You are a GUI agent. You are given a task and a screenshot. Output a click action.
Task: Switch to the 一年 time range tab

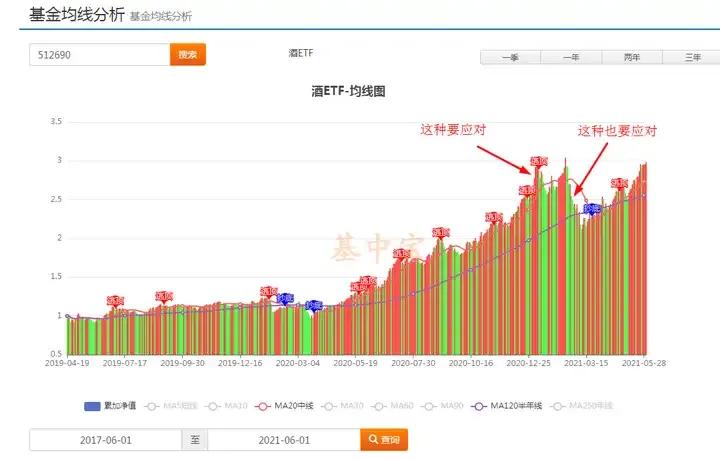571,57
